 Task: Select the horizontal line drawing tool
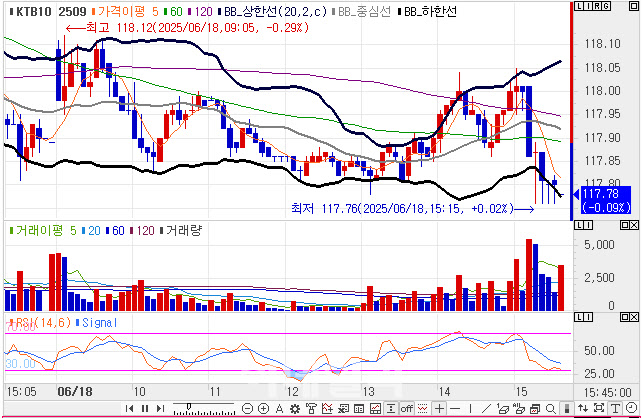(455, 408)
